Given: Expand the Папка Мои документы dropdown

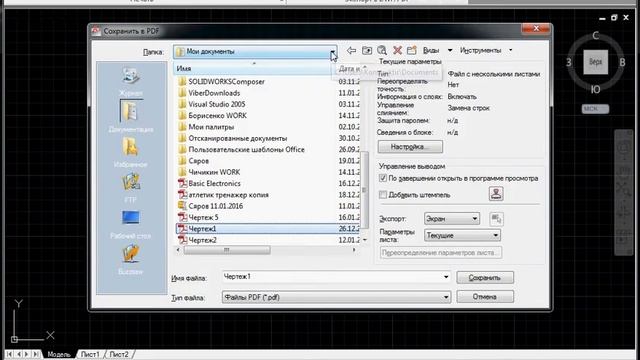Looking at the screenshot, I should [x=333, y=52].
